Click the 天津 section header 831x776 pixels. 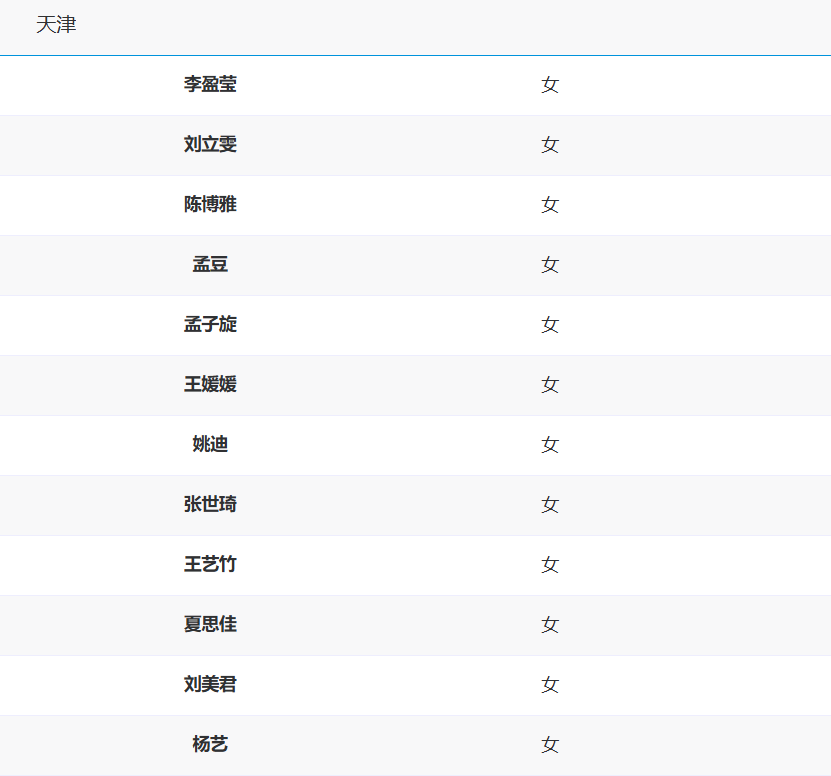click(56, 24)
